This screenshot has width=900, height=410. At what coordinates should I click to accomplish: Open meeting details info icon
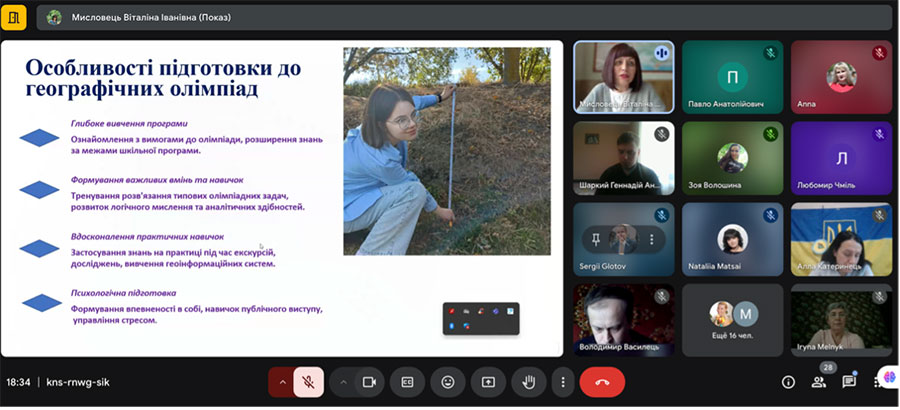pyautogui.click(x=788, y=382)
